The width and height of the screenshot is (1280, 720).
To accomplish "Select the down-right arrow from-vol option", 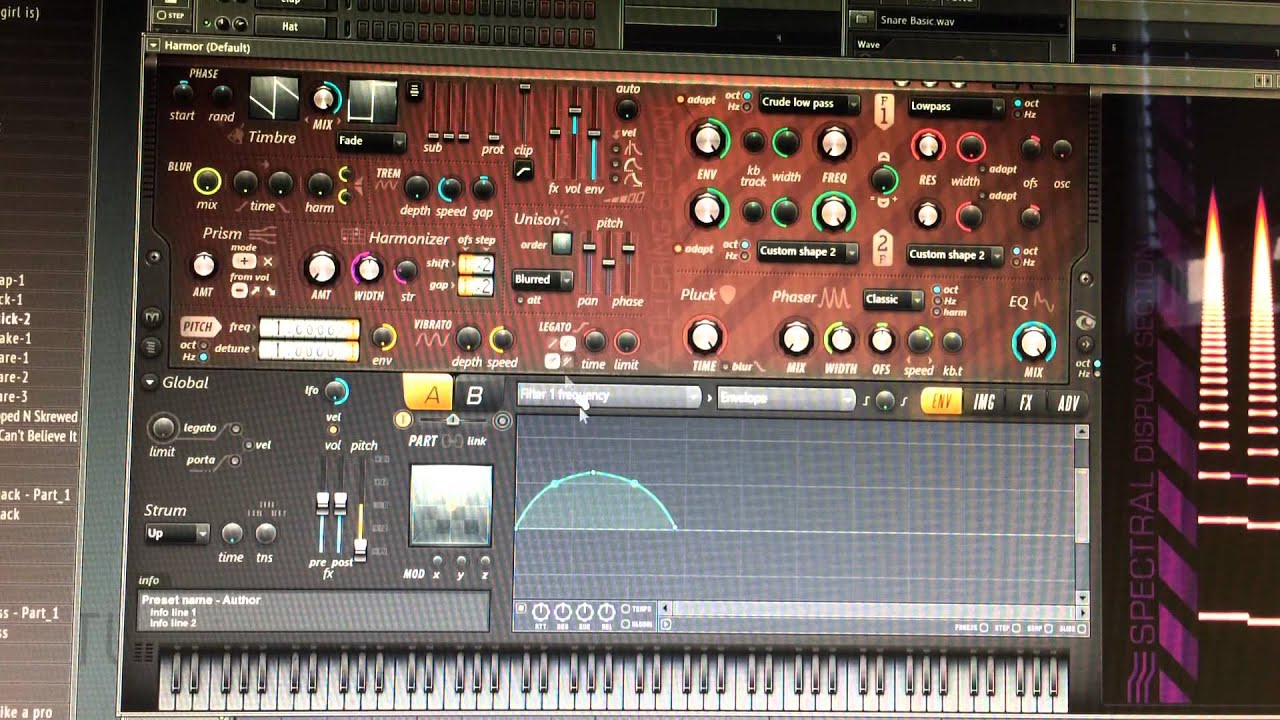I will coord(270,290).
